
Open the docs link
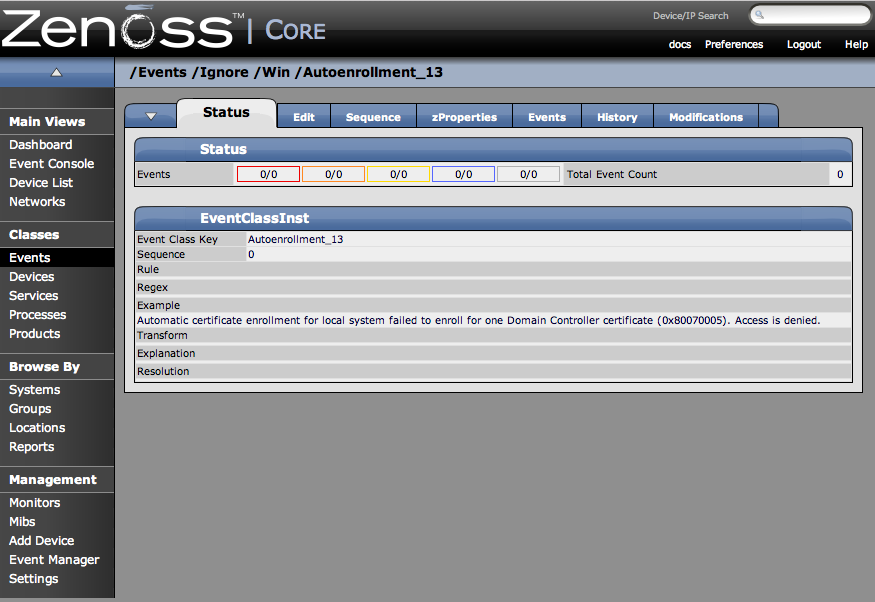tap(680, 45)
